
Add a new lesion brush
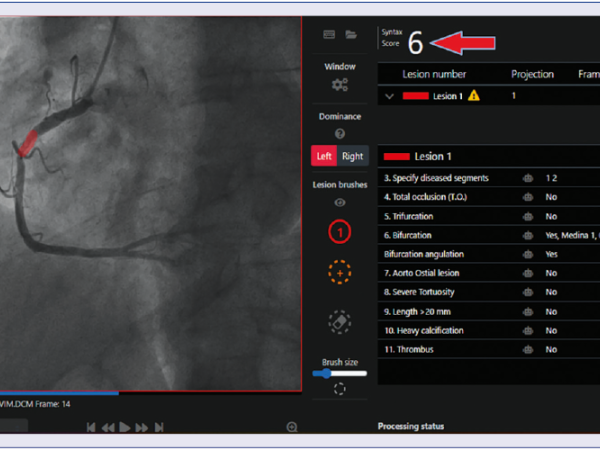(x=340, y=272)
